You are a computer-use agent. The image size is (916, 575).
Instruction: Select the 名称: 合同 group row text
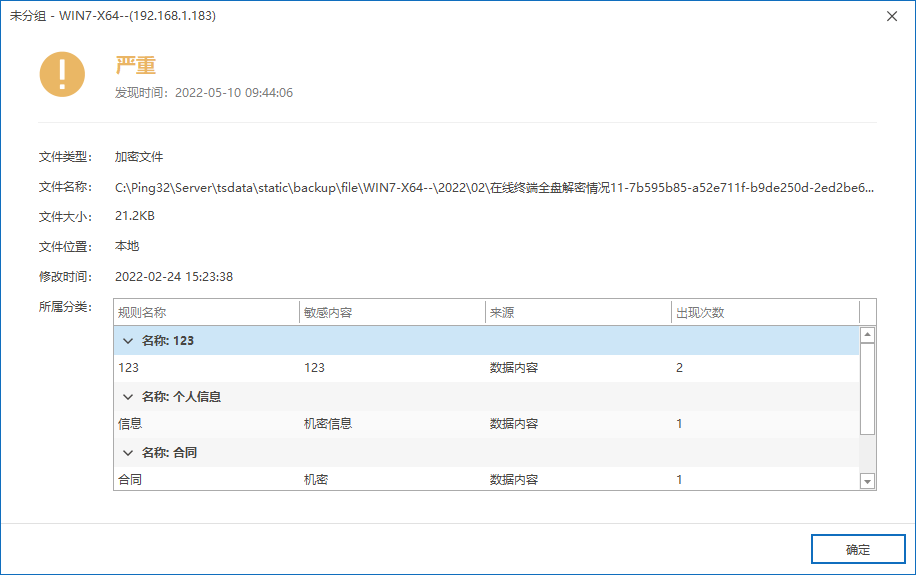click(x=169, y=453)
